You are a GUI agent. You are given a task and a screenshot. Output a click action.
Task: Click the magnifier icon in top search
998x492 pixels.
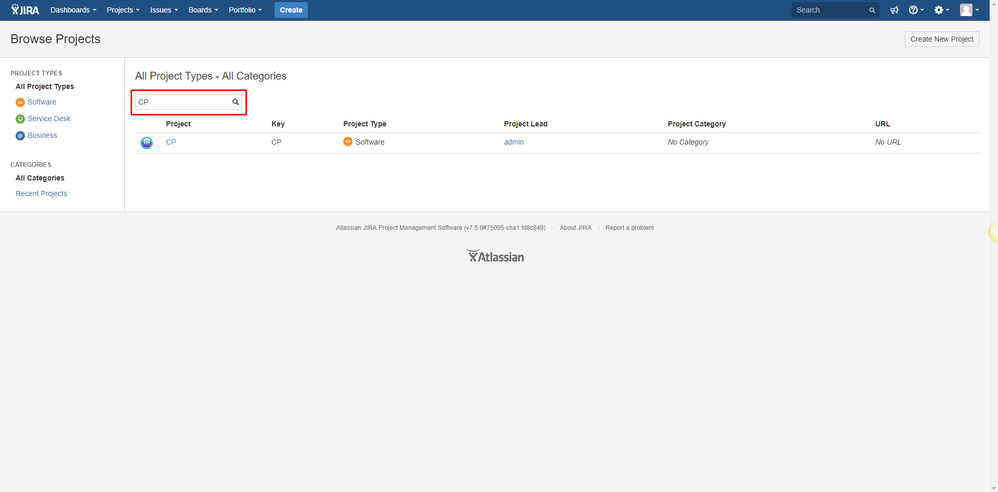(x=872, y=10)
